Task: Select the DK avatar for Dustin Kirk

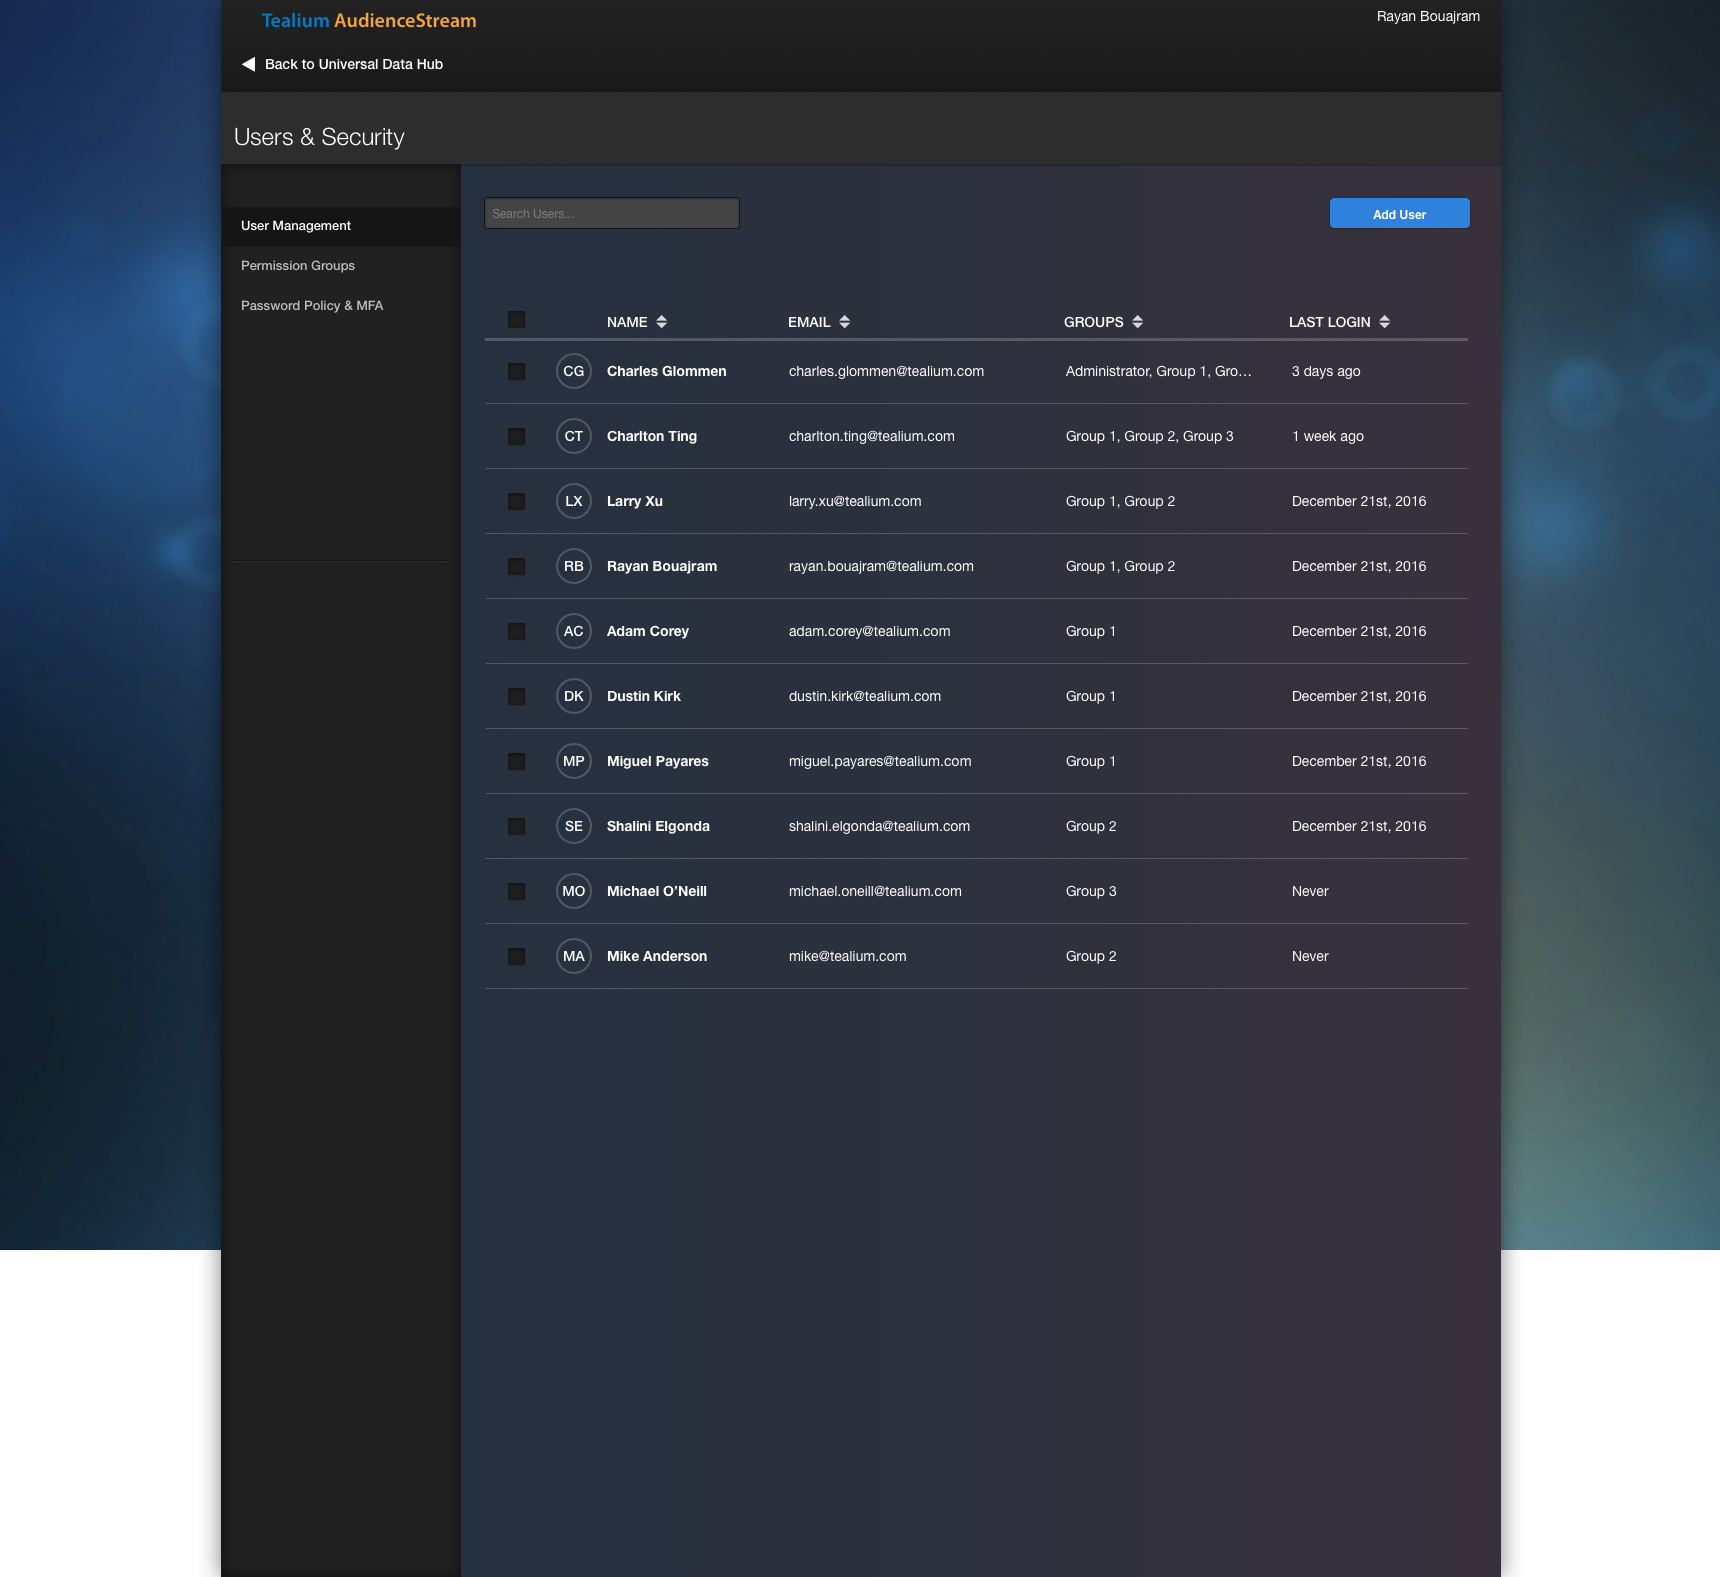Action: (x=574, y=696)
